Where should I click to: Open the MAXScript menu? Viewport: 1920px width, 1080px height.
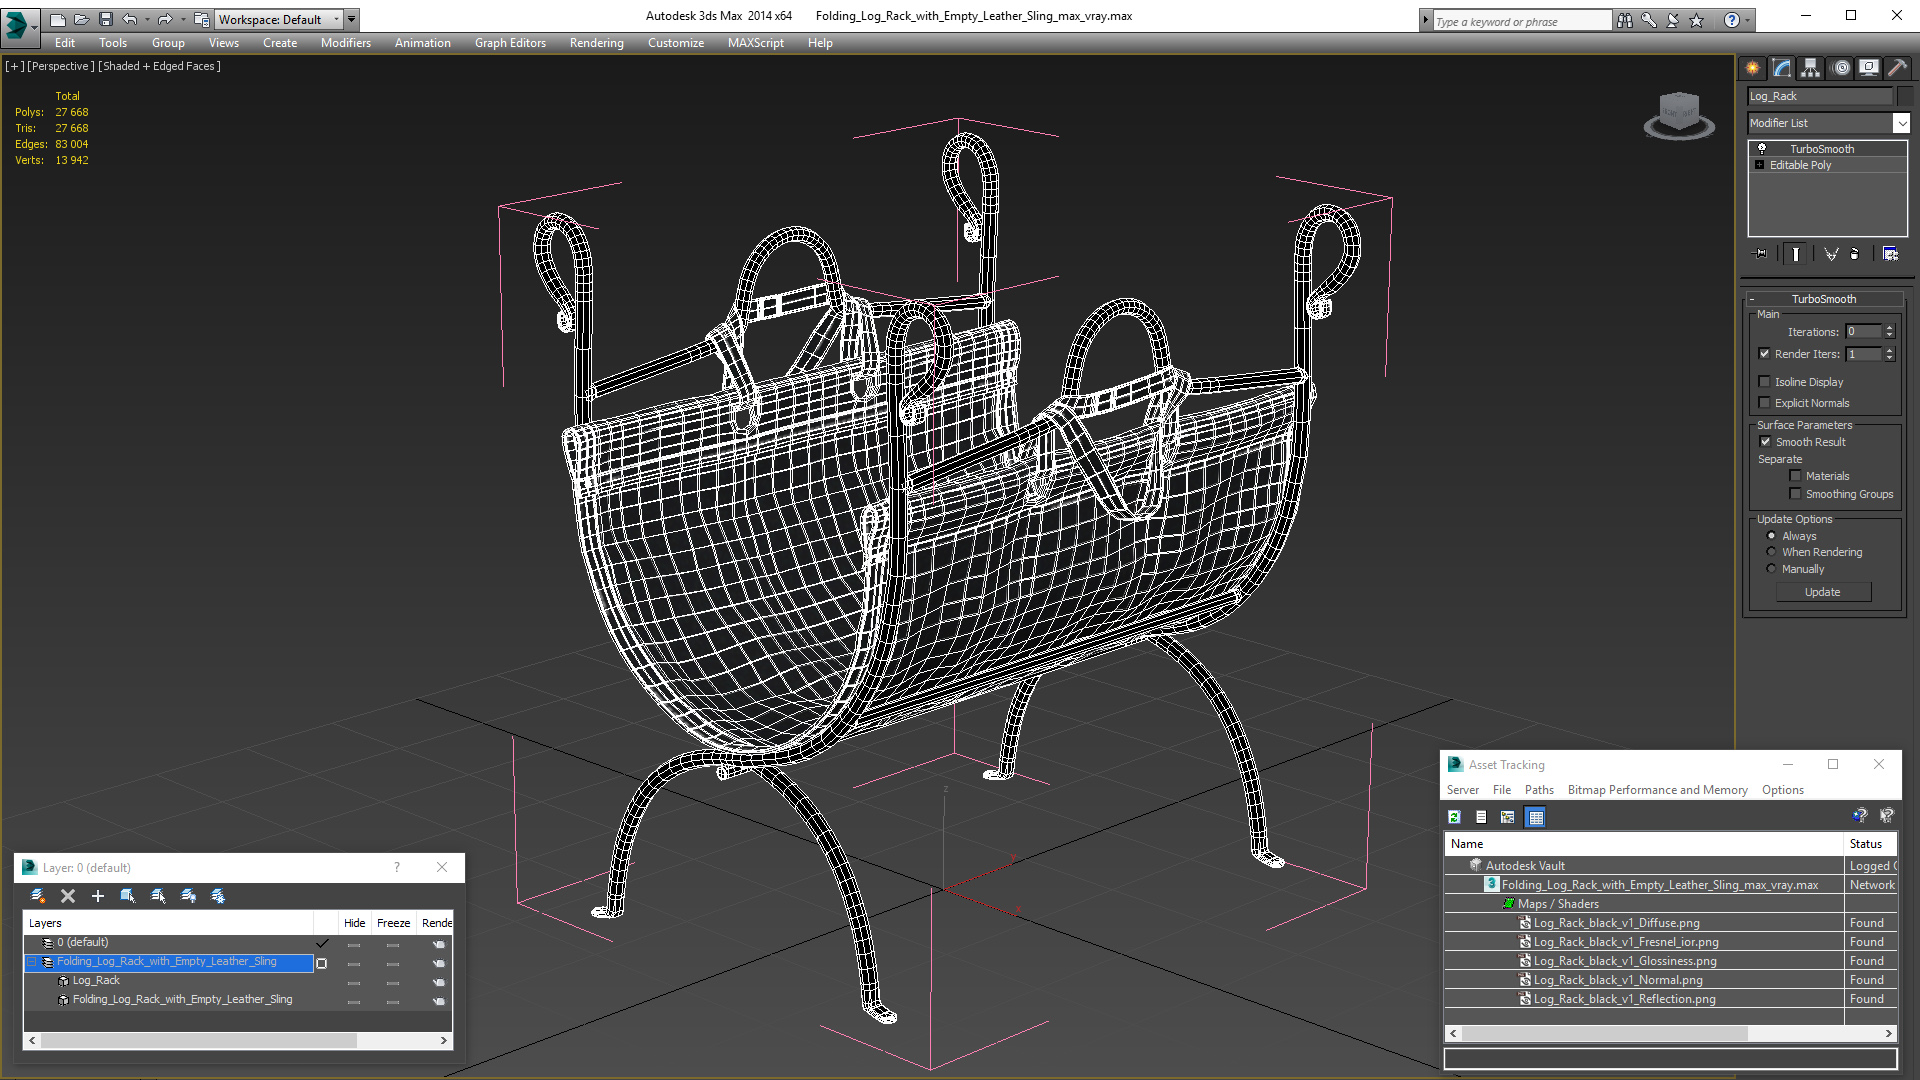(755, 43)
